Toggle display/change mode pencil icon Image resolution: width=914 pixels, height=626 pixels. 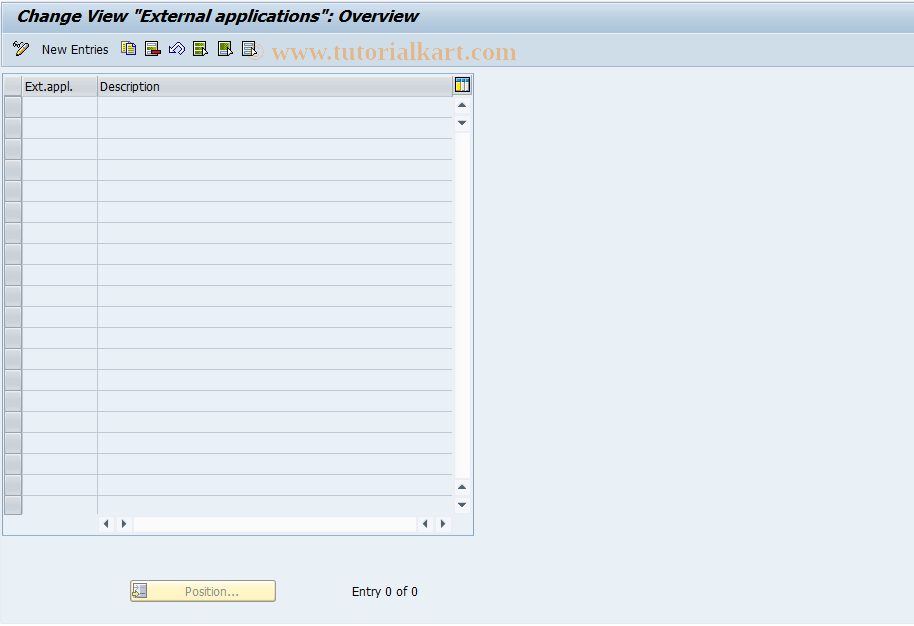coord(21,49)
